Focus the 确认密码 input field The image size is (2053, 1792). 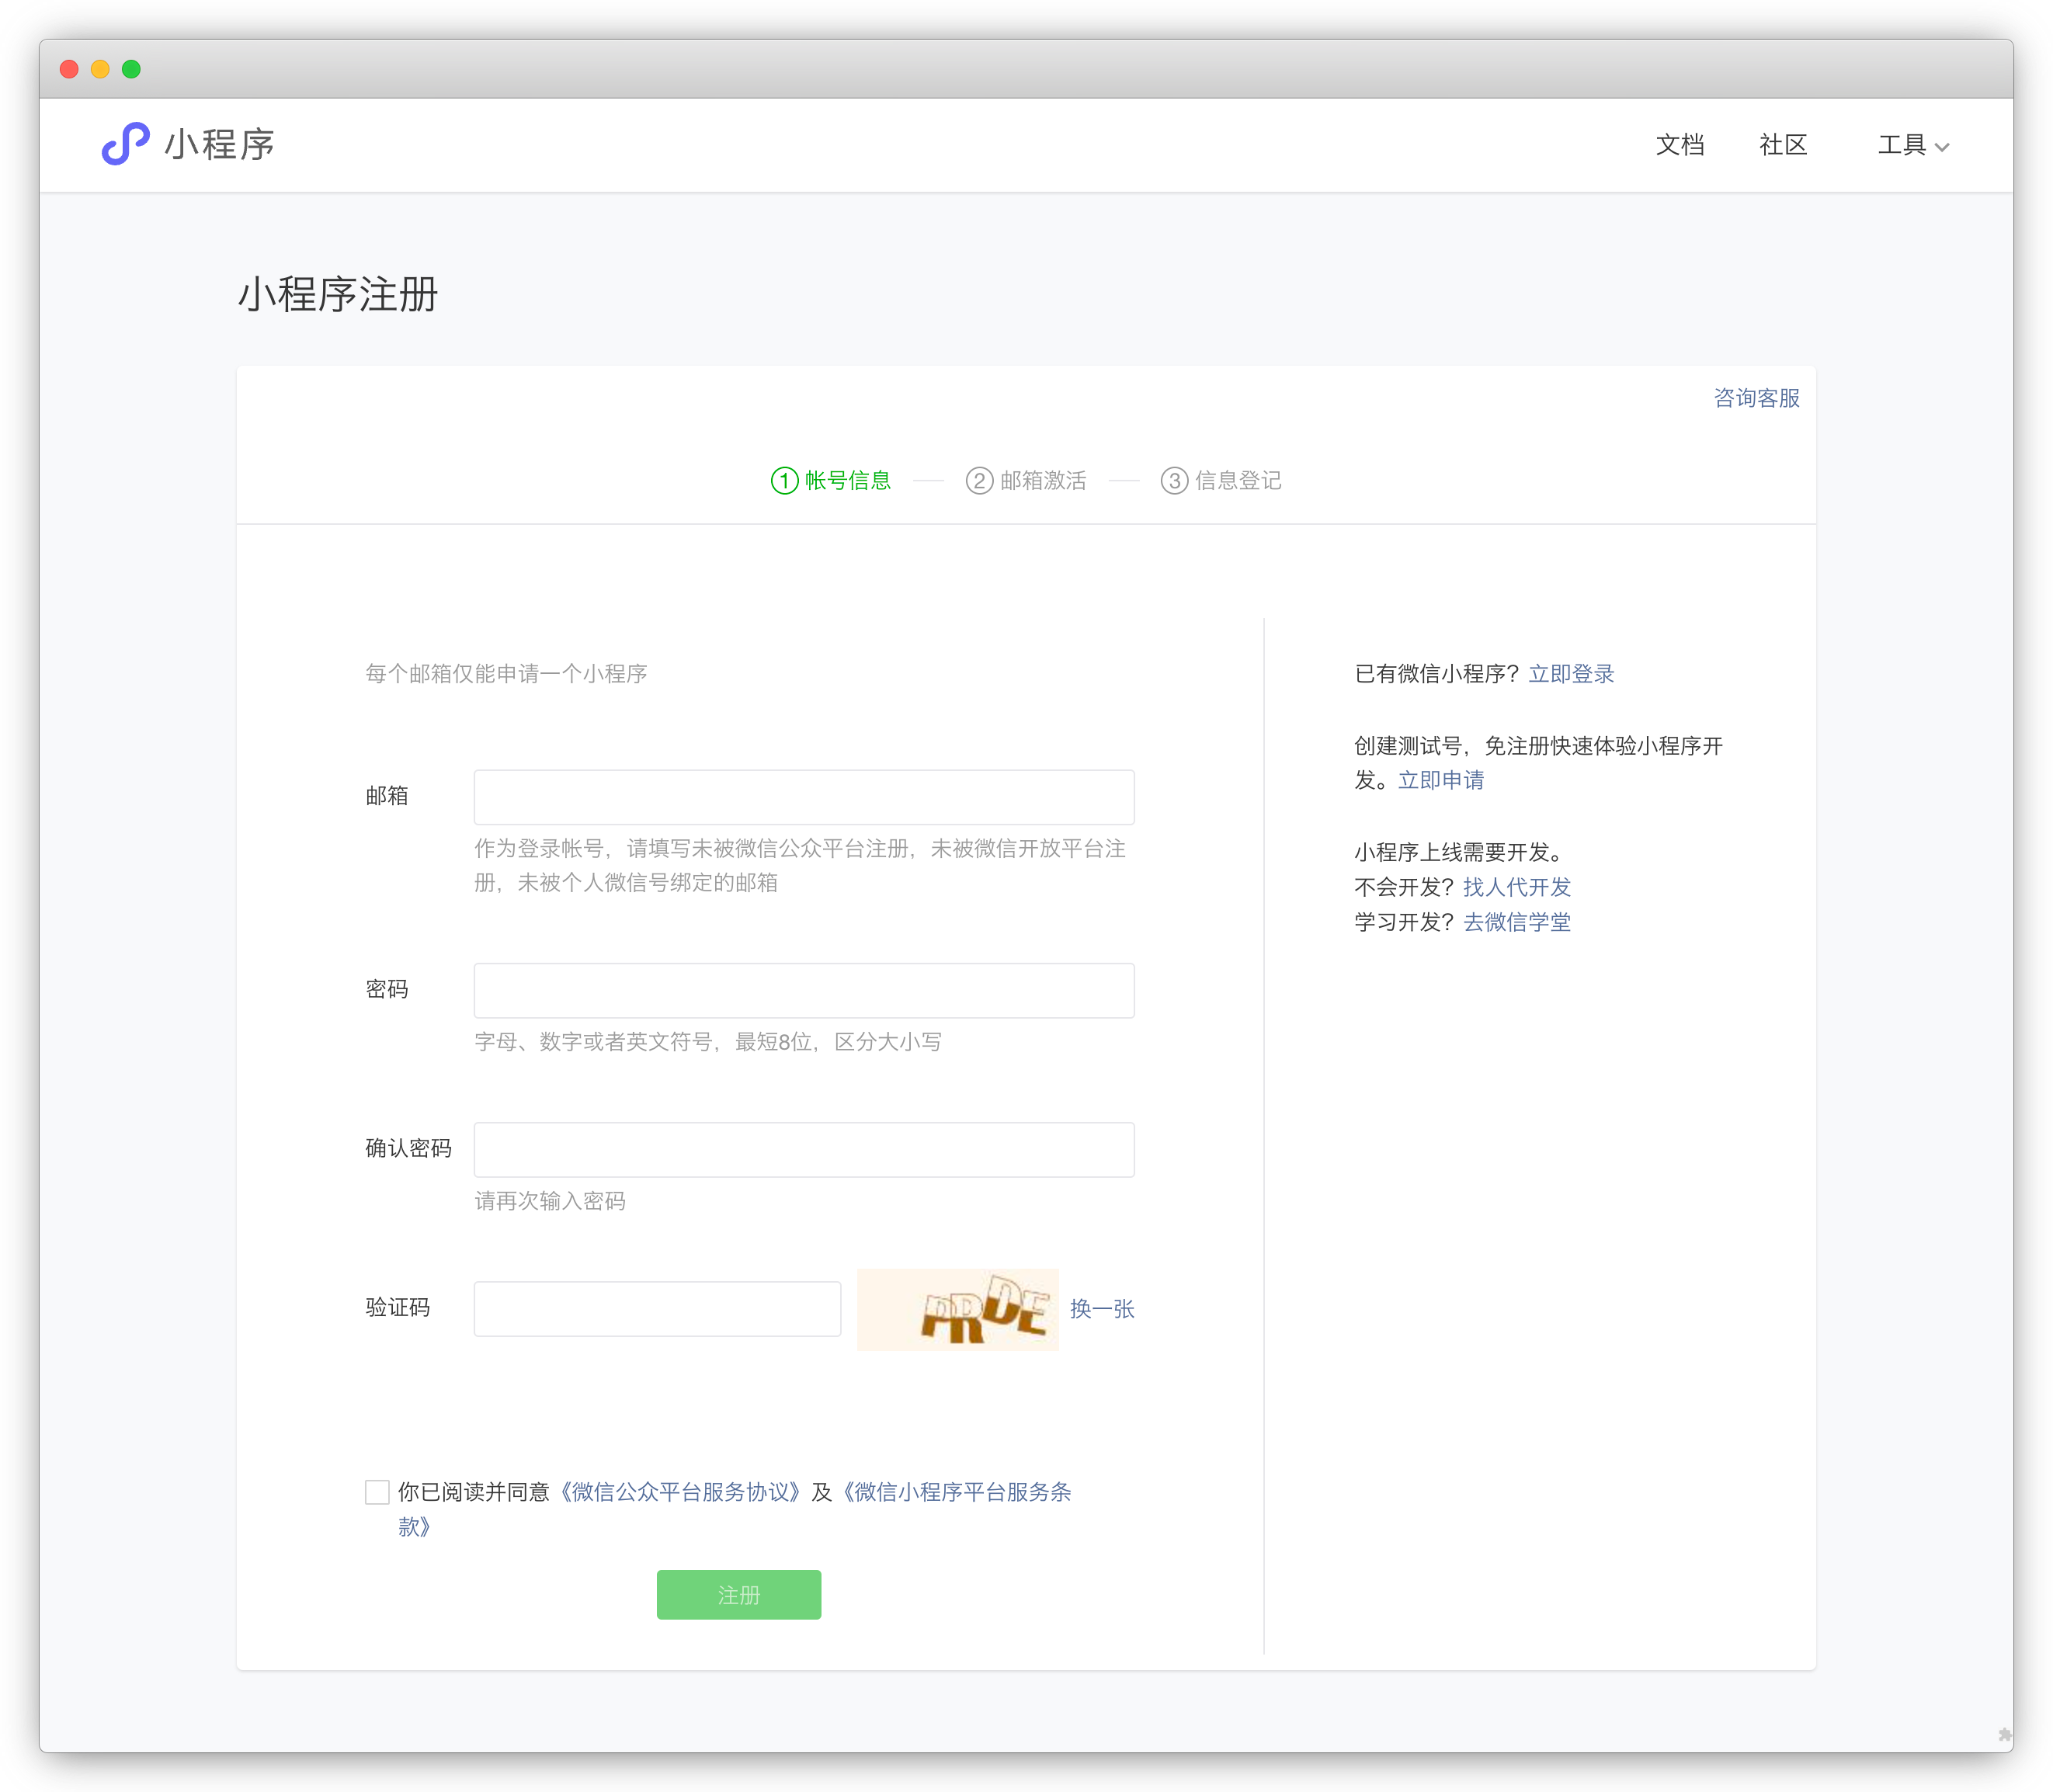pyautogui.click(x=804, y=1150)
